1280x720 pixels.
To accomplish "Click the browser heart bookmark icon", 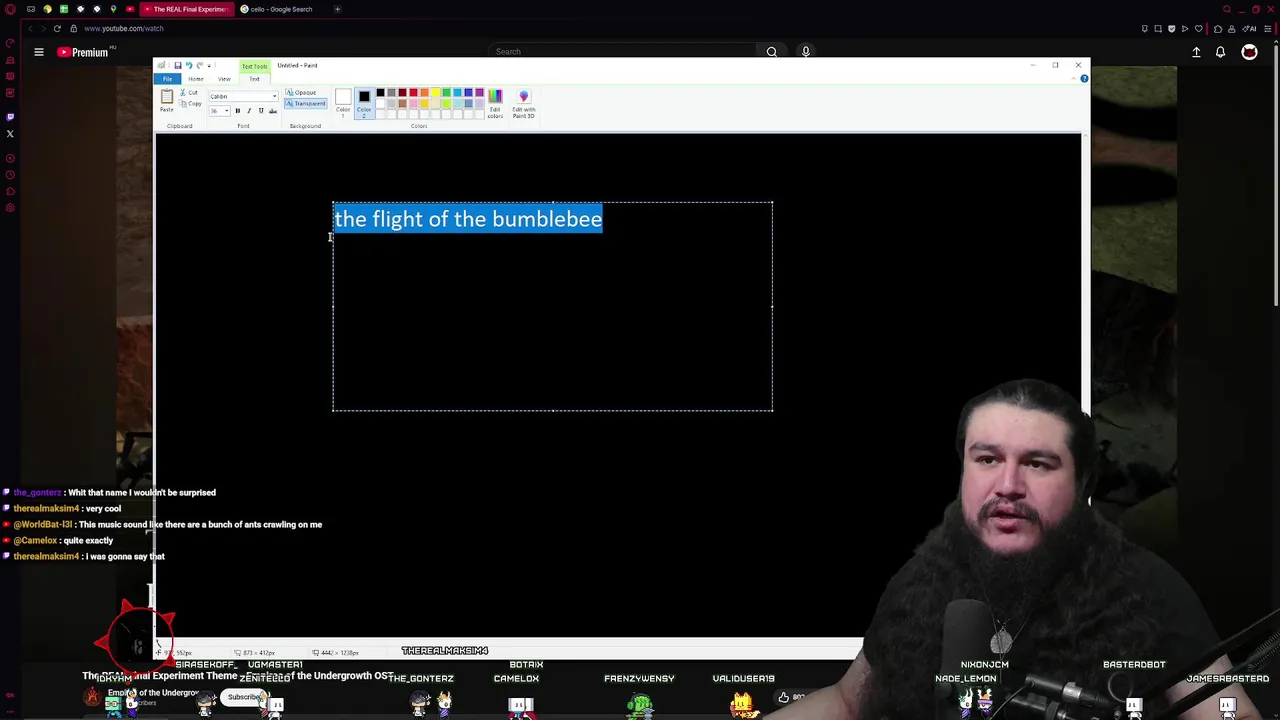I will coord(1199,28).
